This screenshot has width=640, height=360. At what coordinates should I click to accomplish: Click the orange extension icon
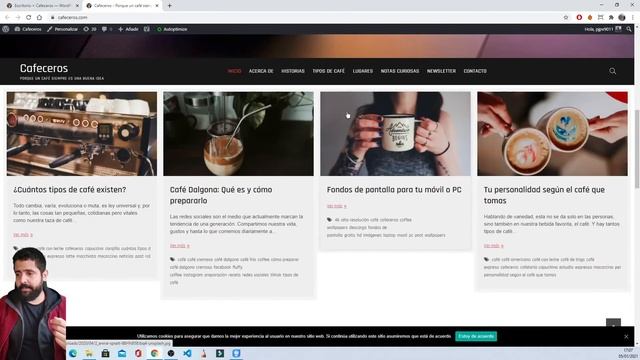tap(590, 17)
